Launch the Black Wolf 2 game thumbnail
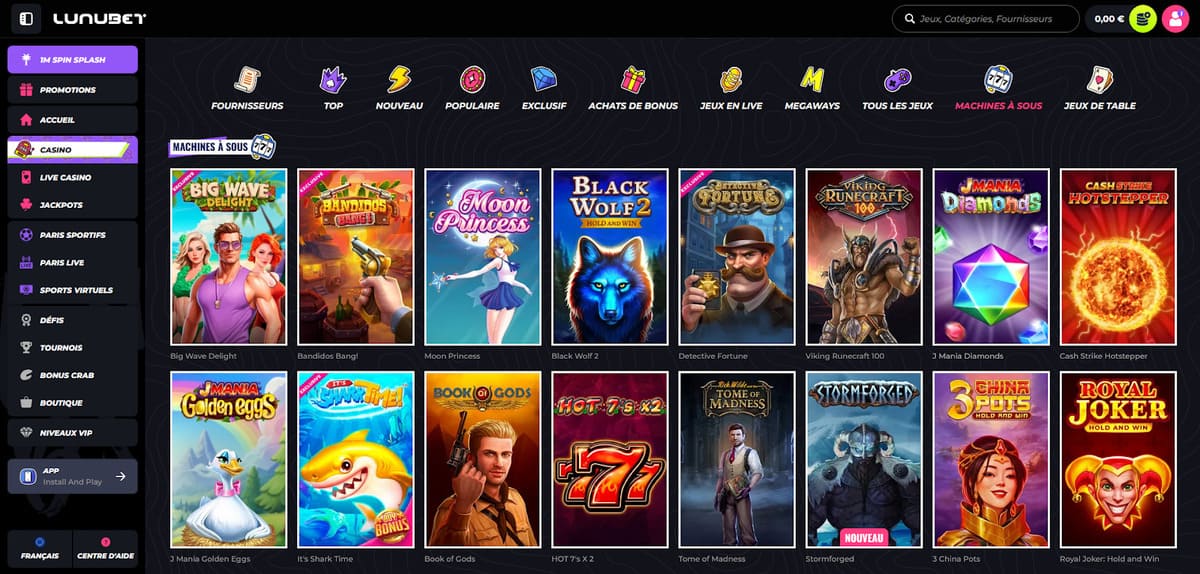Image resolution: width=1200 pixels, height=574 pixels. pyautogui.click(x=609, y=257)
